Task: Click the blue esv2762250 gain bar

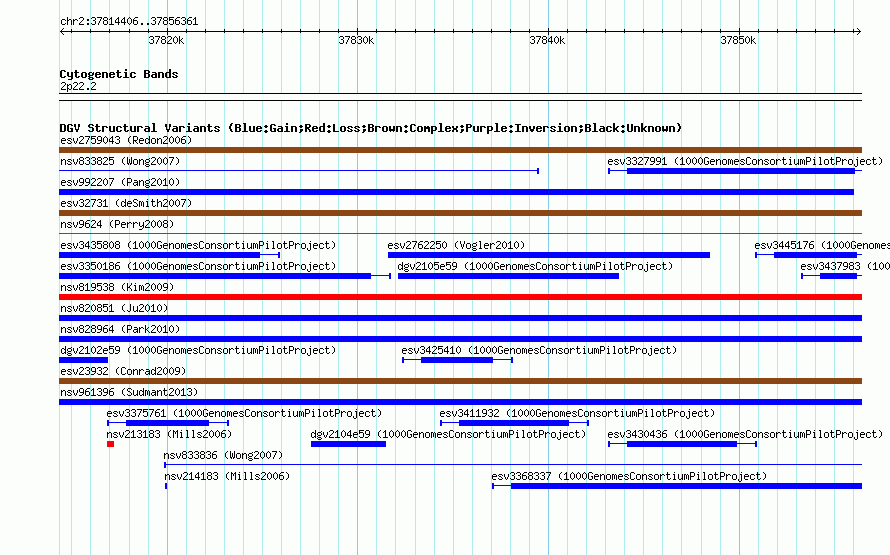Action: click(x=549, y=255)
